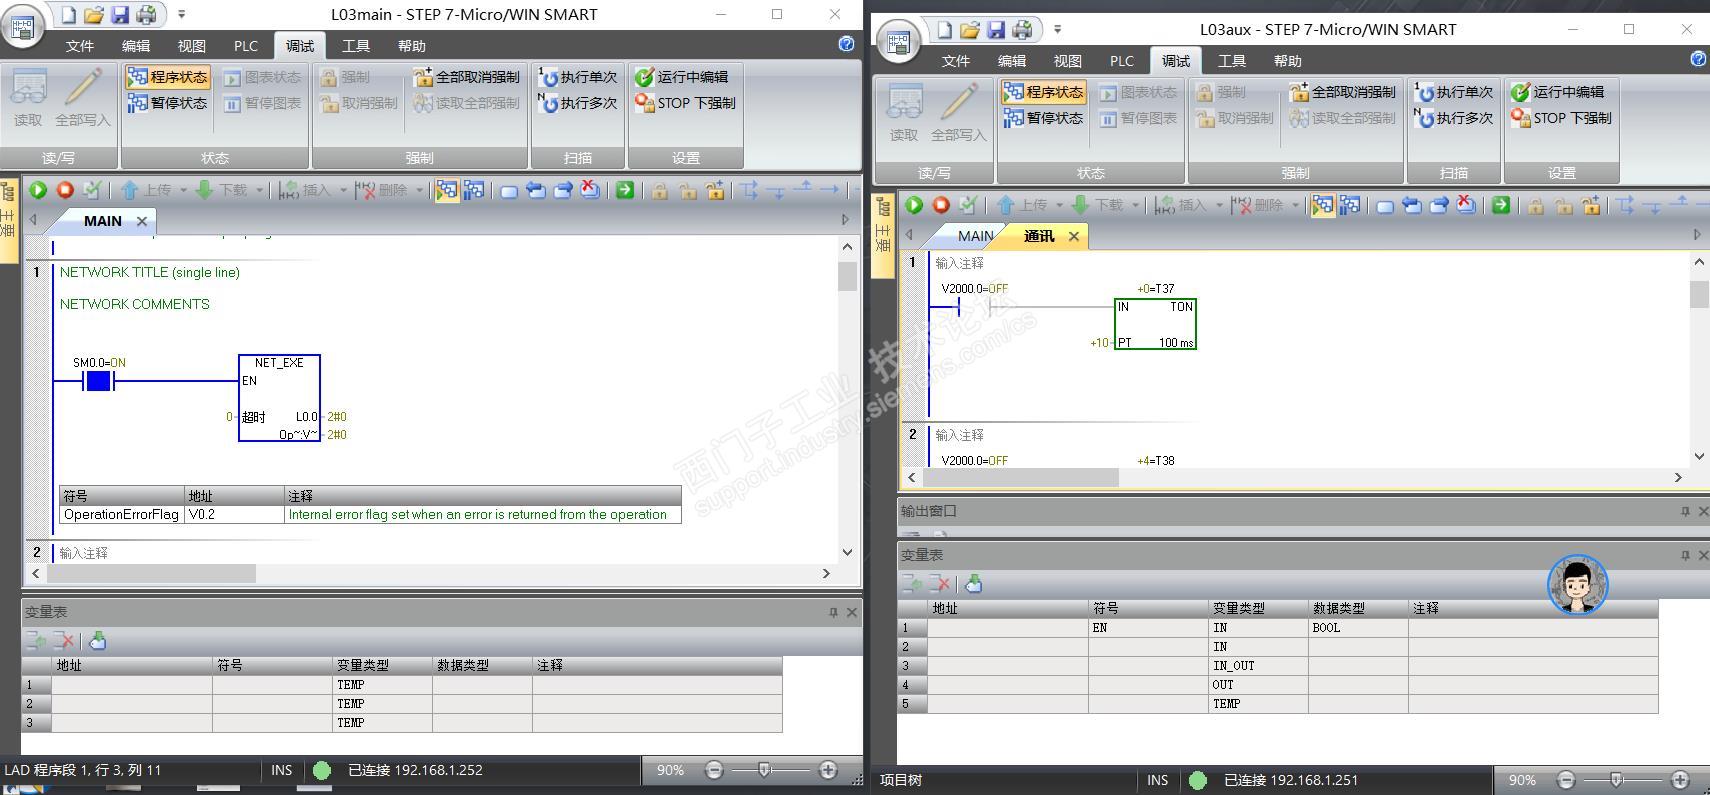Click 运行中编辑 in L03aux ribbon

pyautogui.click(x=1558, y=92)
